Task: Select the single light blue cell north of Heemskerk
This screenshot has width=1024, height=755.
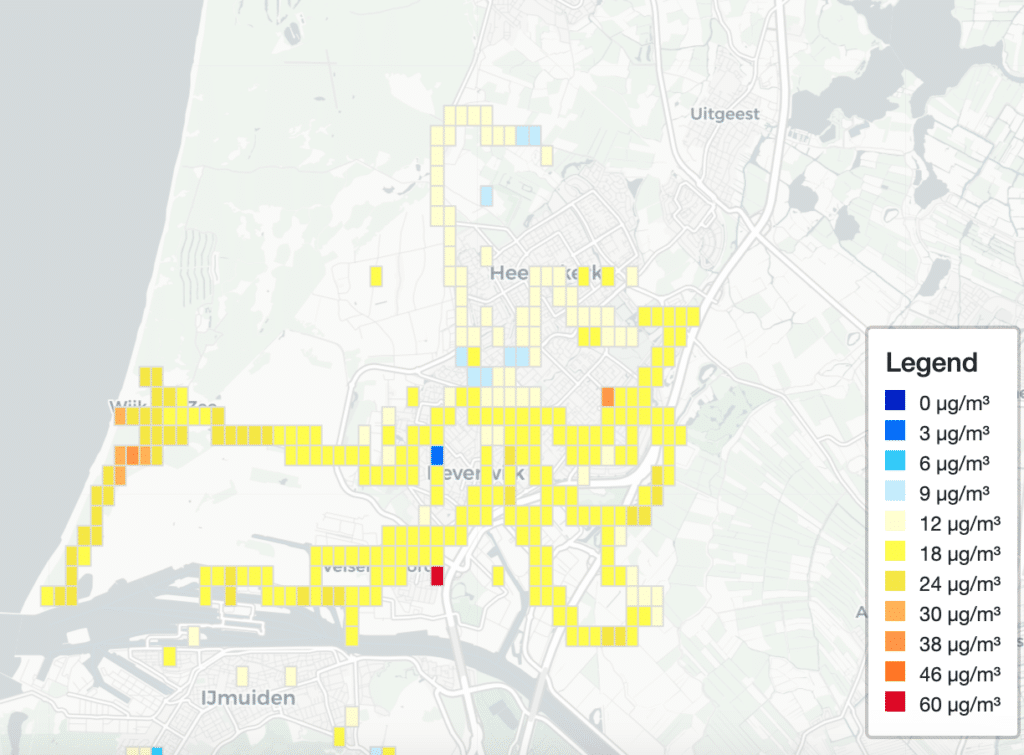Action: [486, 195]
